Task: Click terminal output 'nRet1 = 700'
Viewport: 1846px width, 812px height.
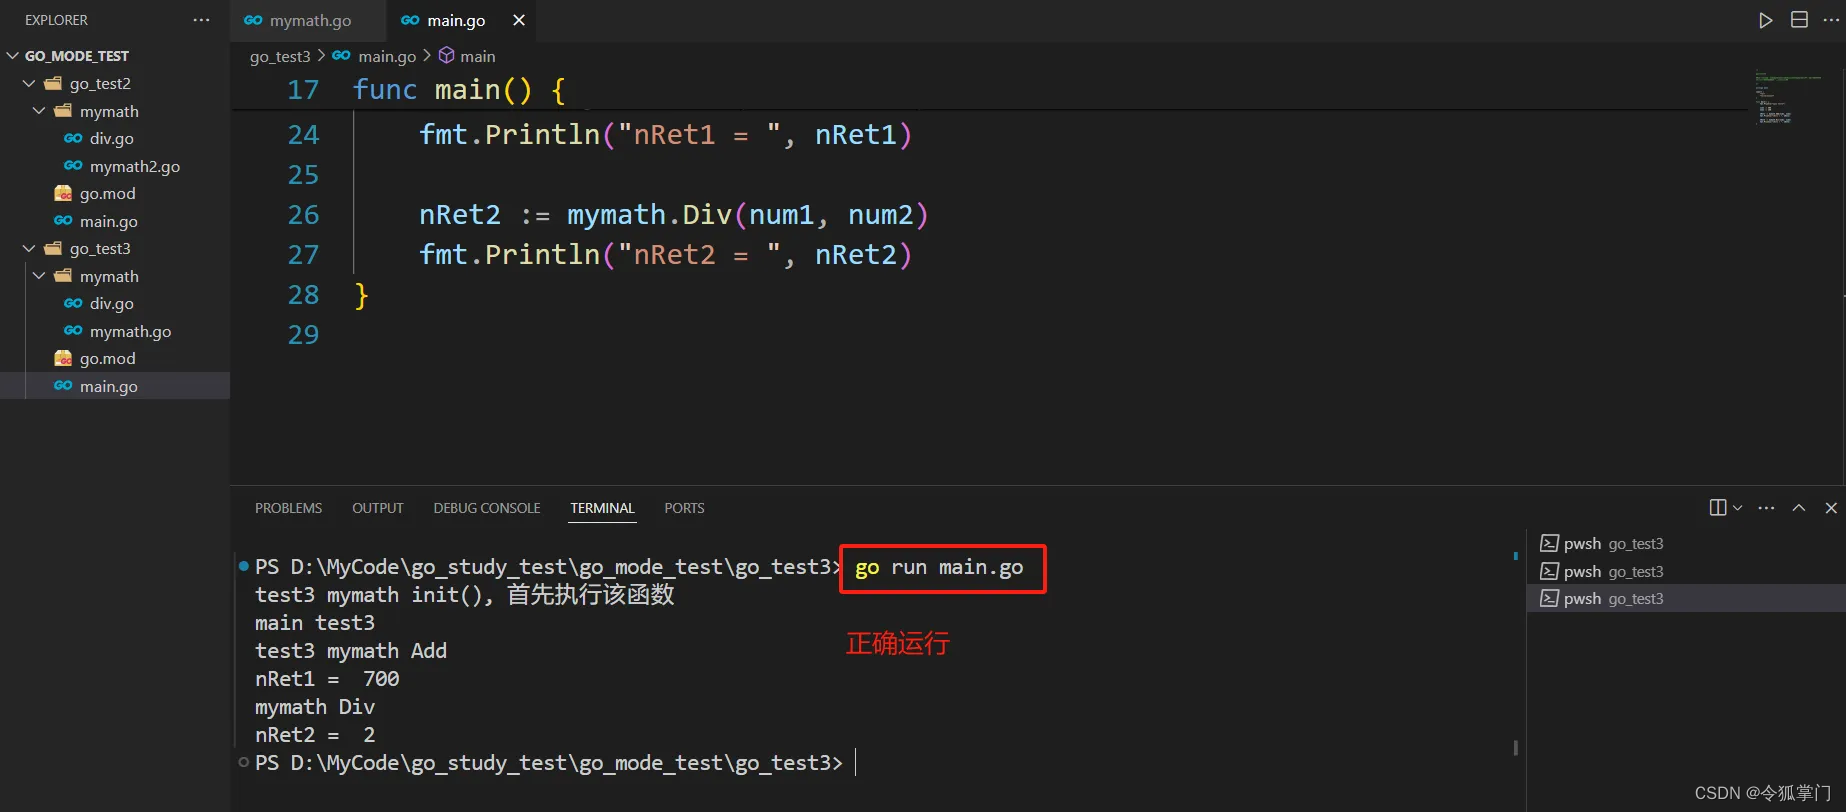Action: coord(327,679)
